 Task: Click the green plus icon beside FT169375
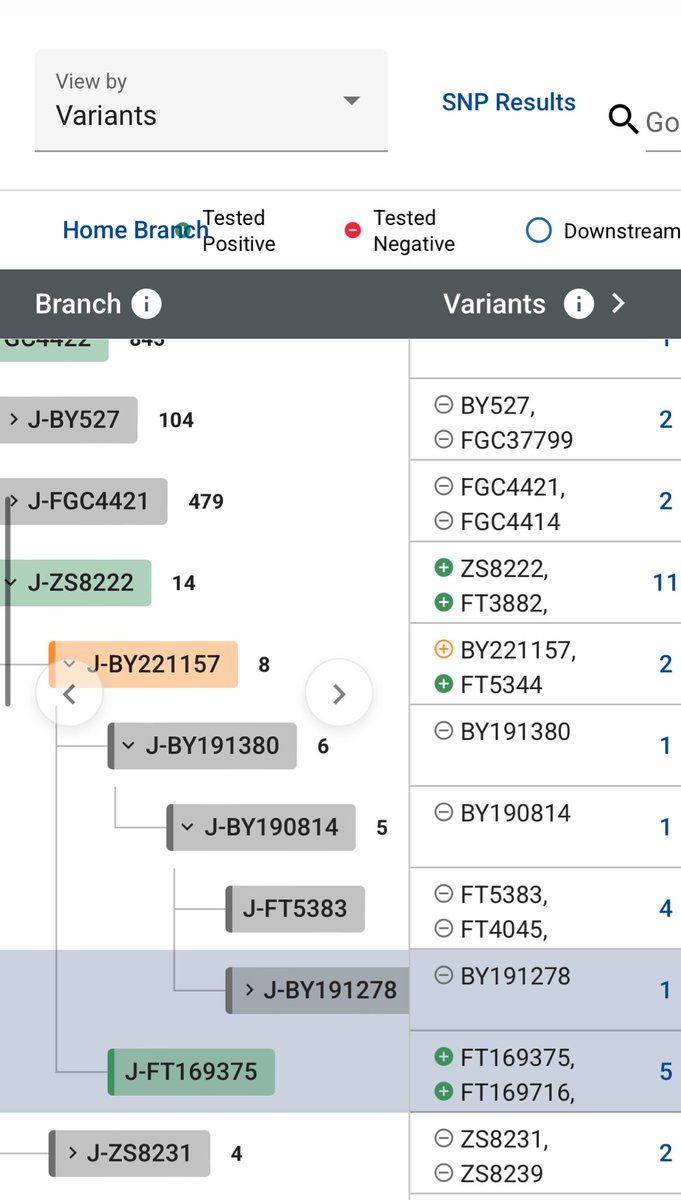click(443, 1057)
